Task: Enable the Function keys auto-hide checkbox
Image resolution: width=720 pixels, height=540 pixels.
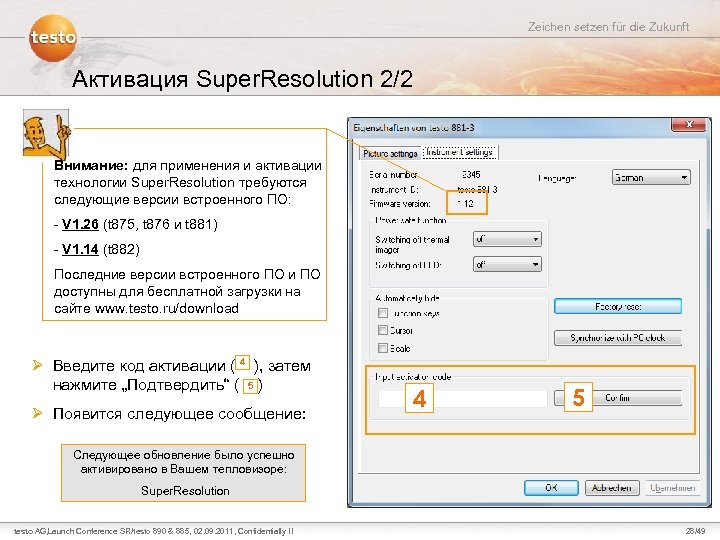Action: tap(382, 313)
